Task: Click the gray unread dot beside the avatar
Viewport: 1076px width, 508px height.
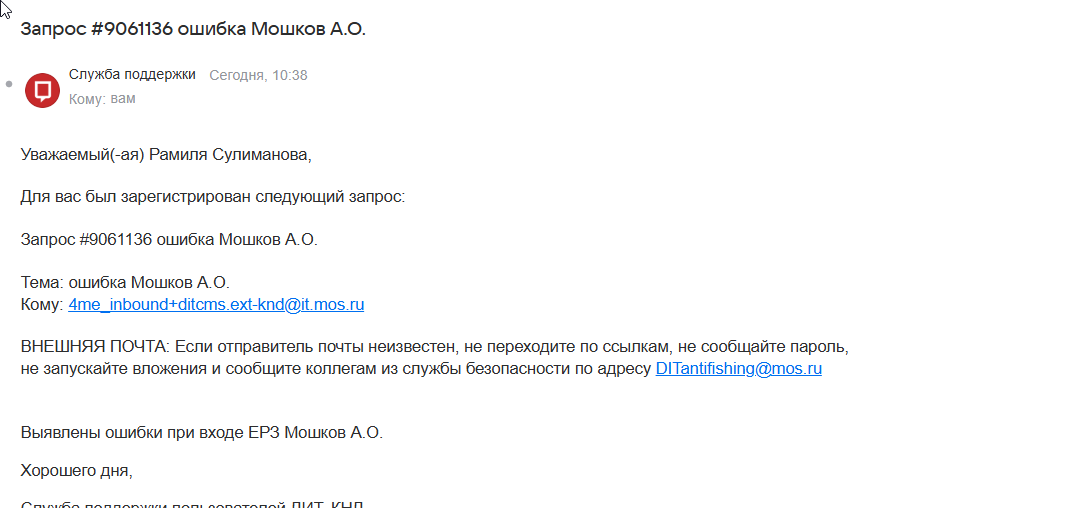Action: pos(9,84)
